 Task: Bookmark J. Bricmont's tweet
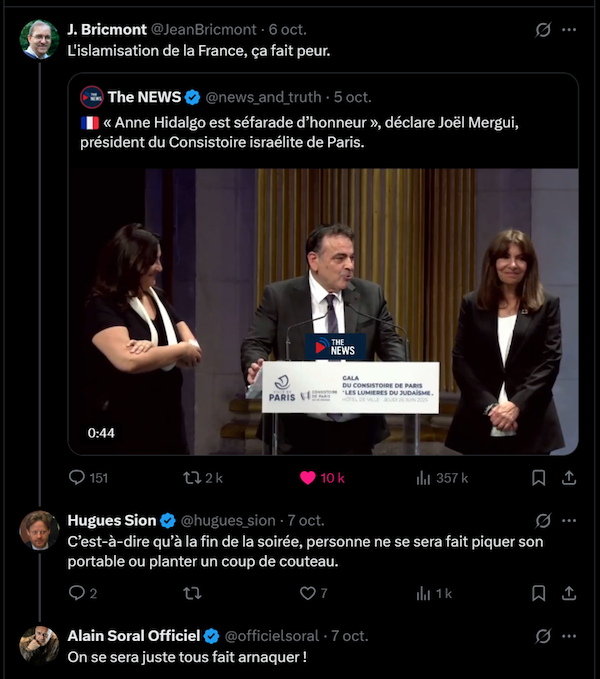[538, 478]
